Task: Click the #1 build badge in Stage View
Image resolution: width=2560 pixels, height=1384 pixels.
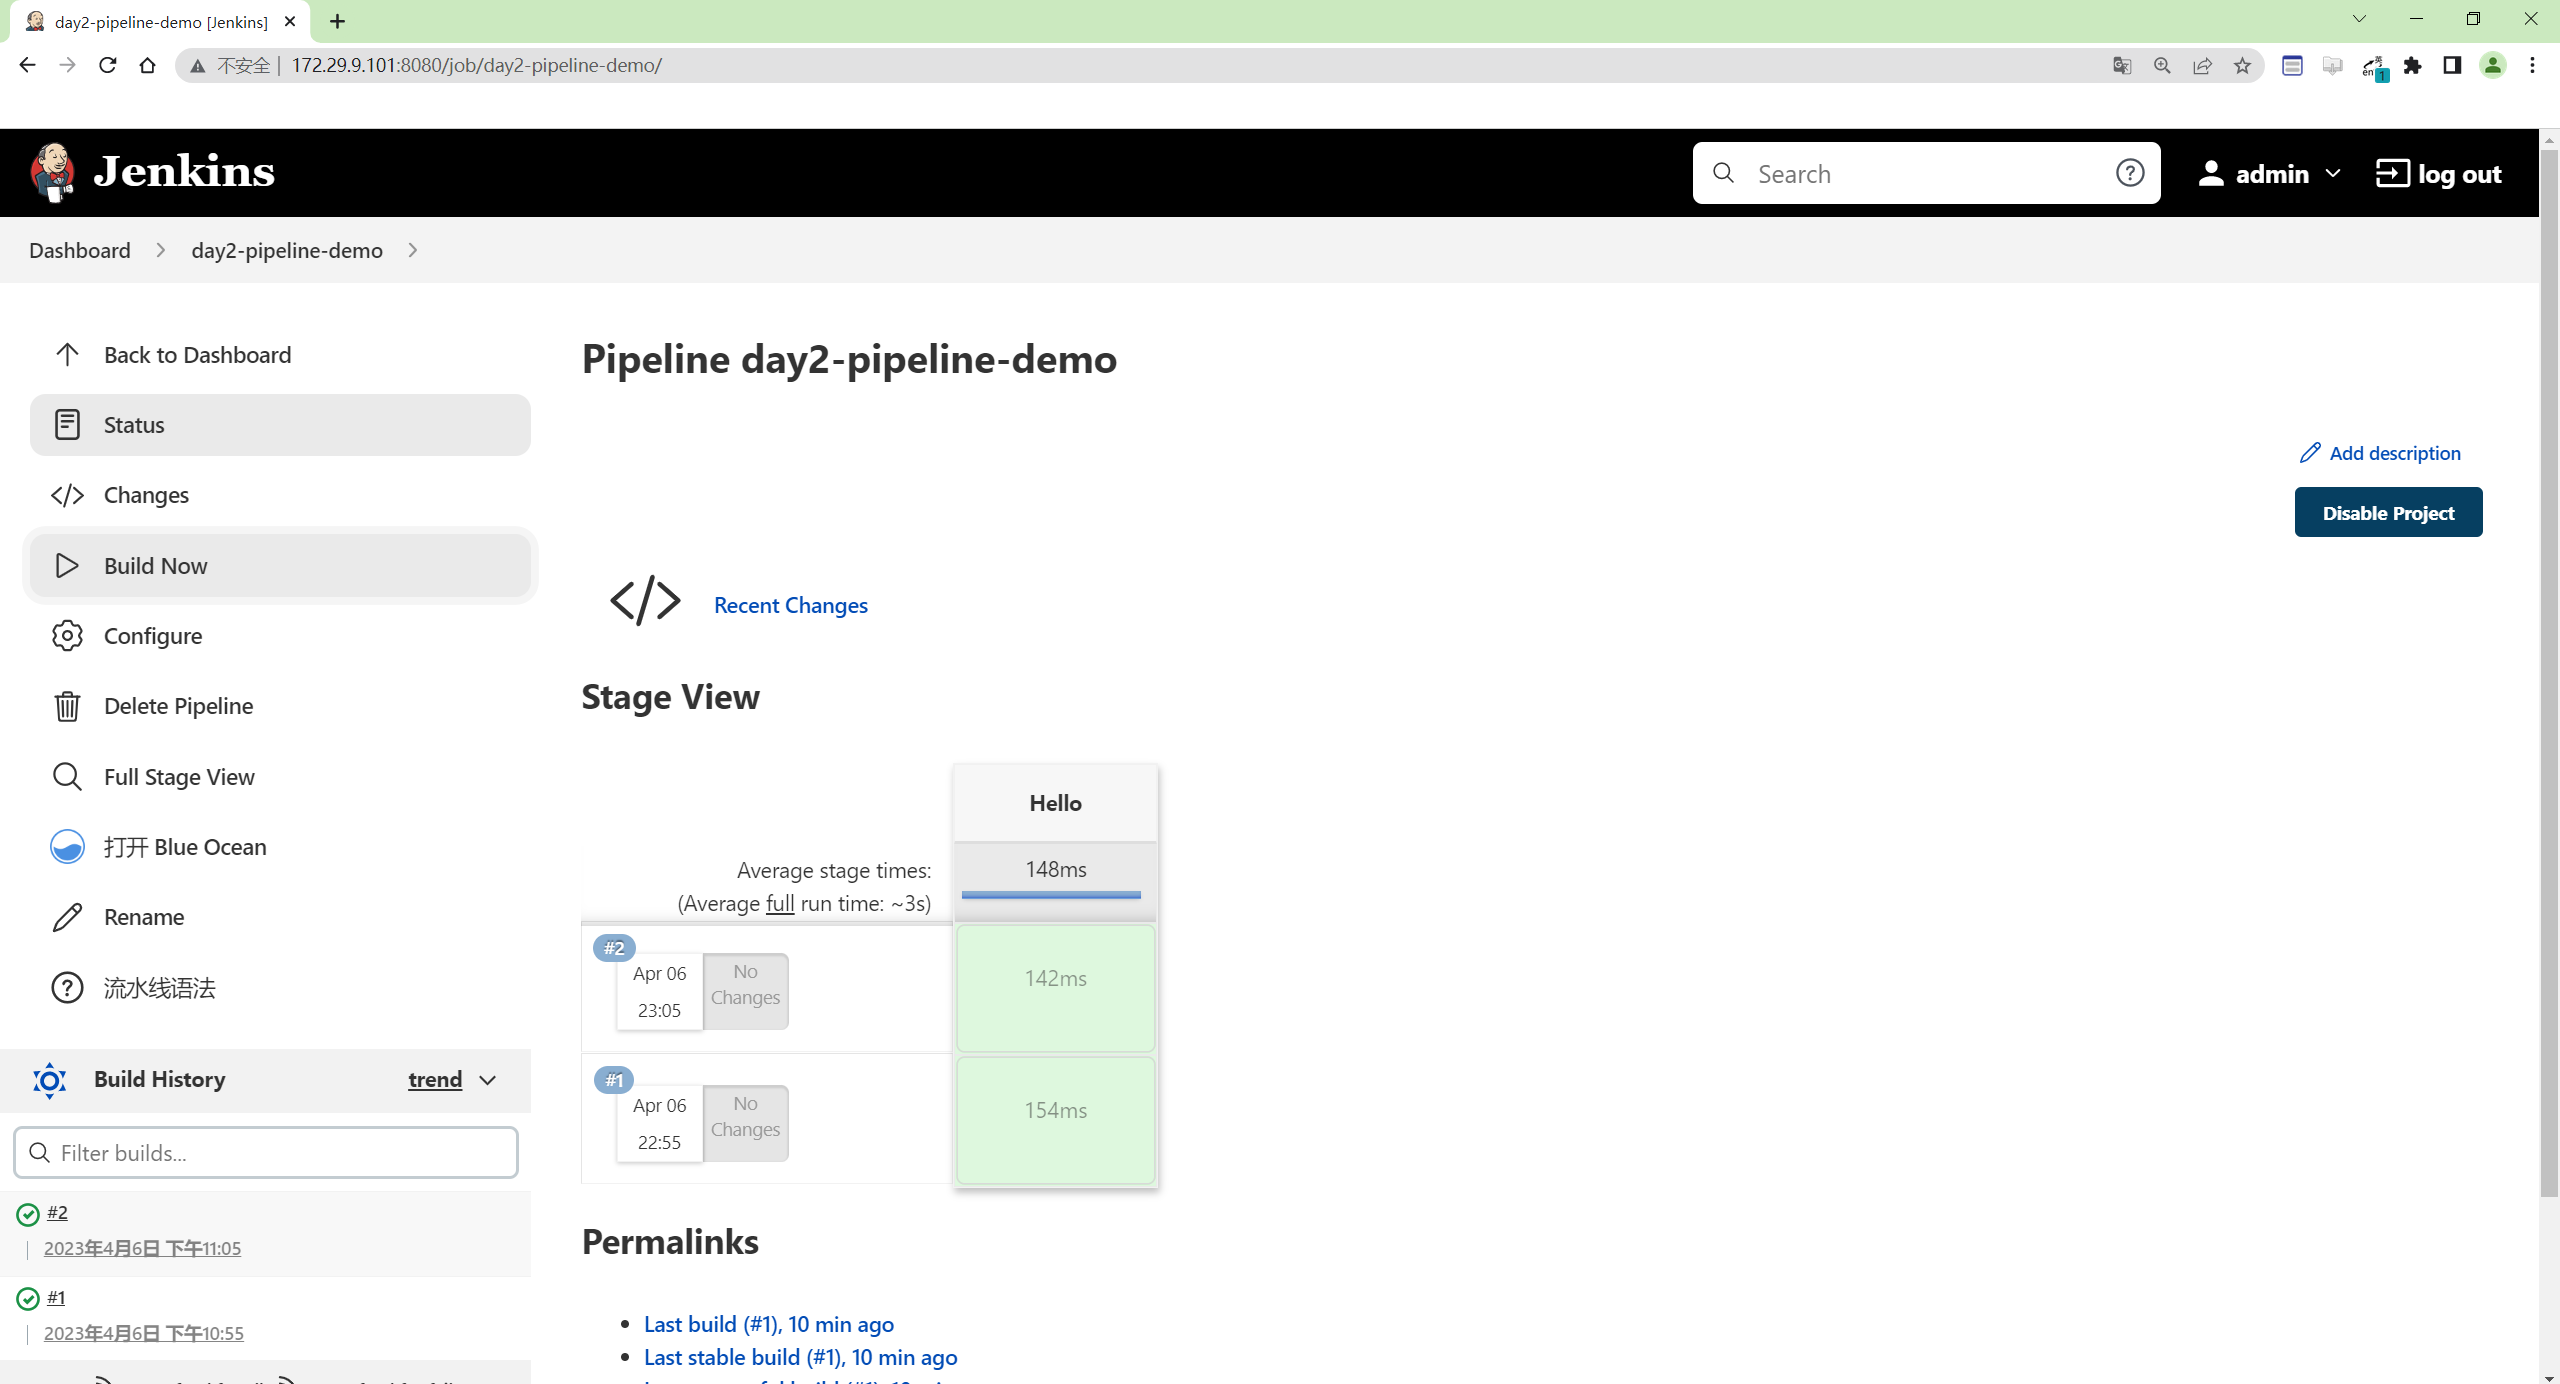Action: click(x=614, y=1080)
